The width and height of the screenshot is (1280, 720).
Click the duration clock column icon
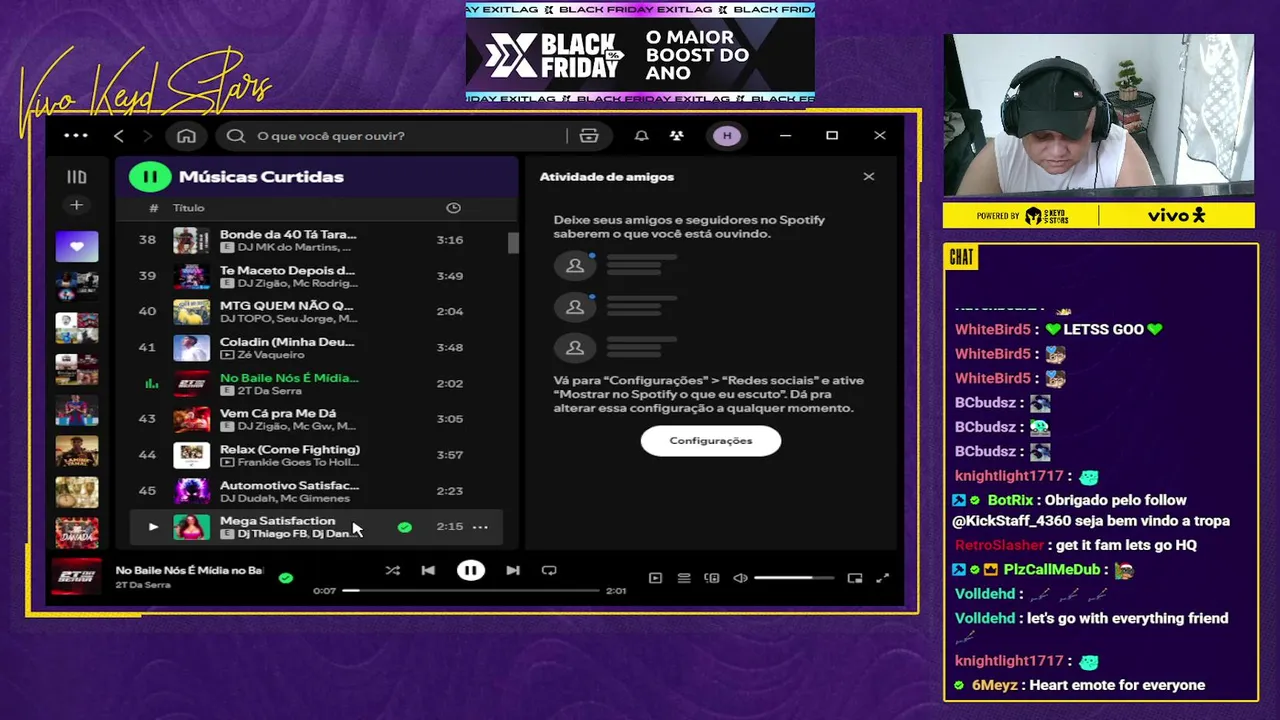click(x=453, y=208)
